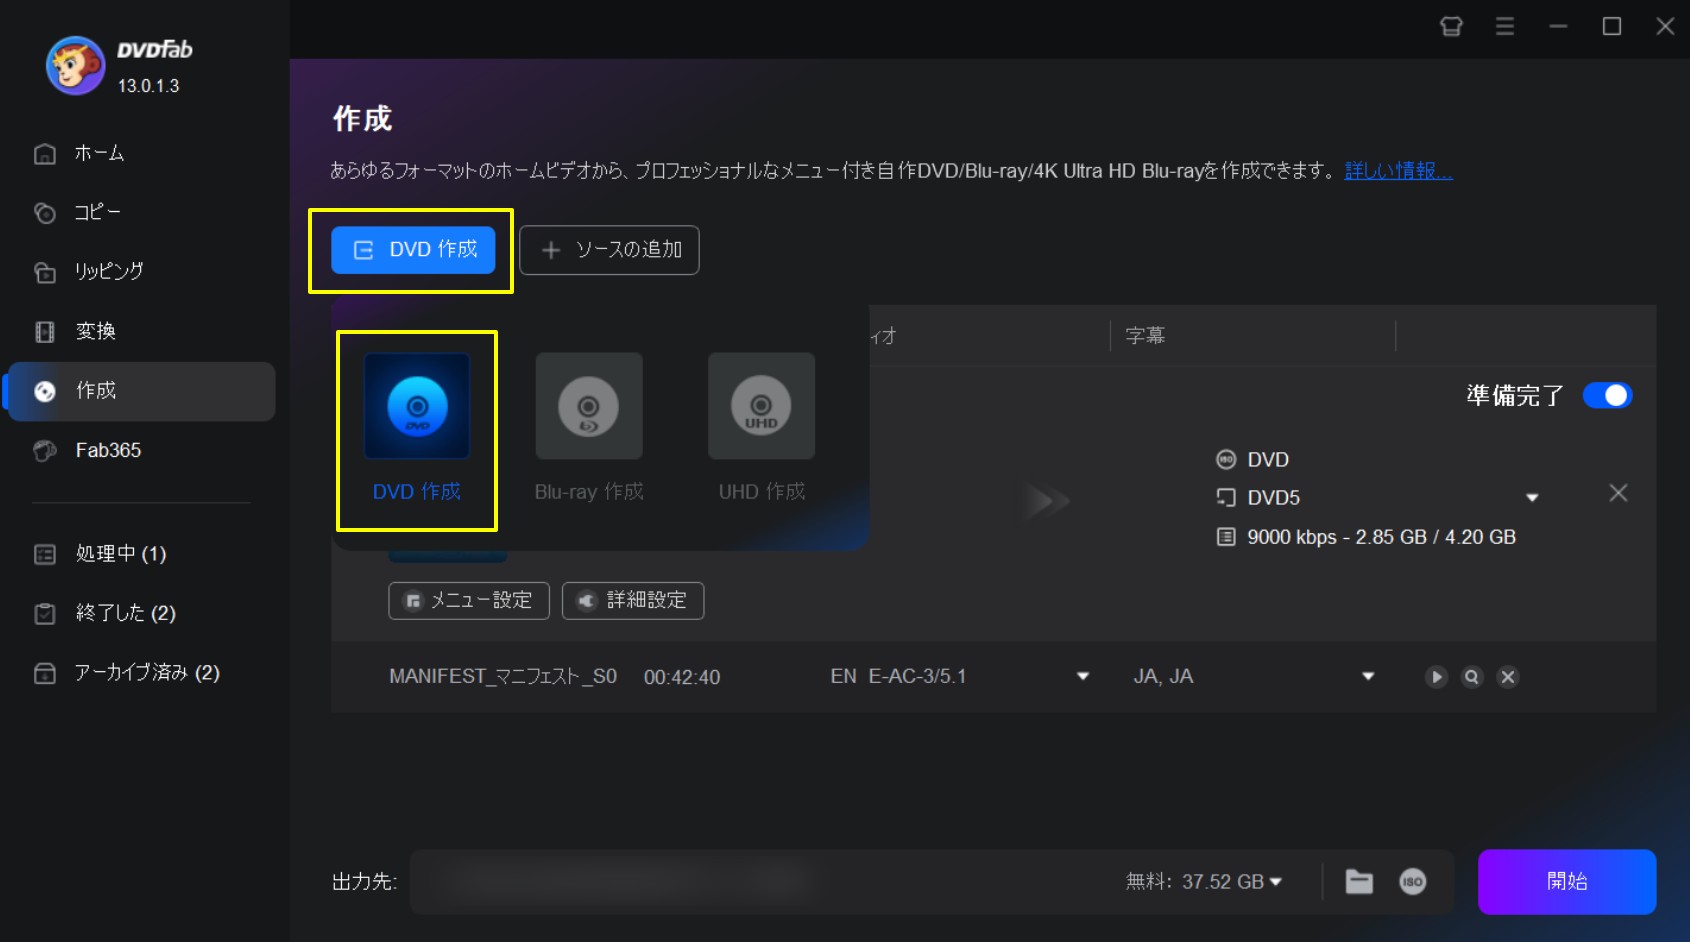Image resolution: width=1690 pixels, height=942 pixels.
Task: Click the blue DVD 作成 mode button
Action: point(413,249)
